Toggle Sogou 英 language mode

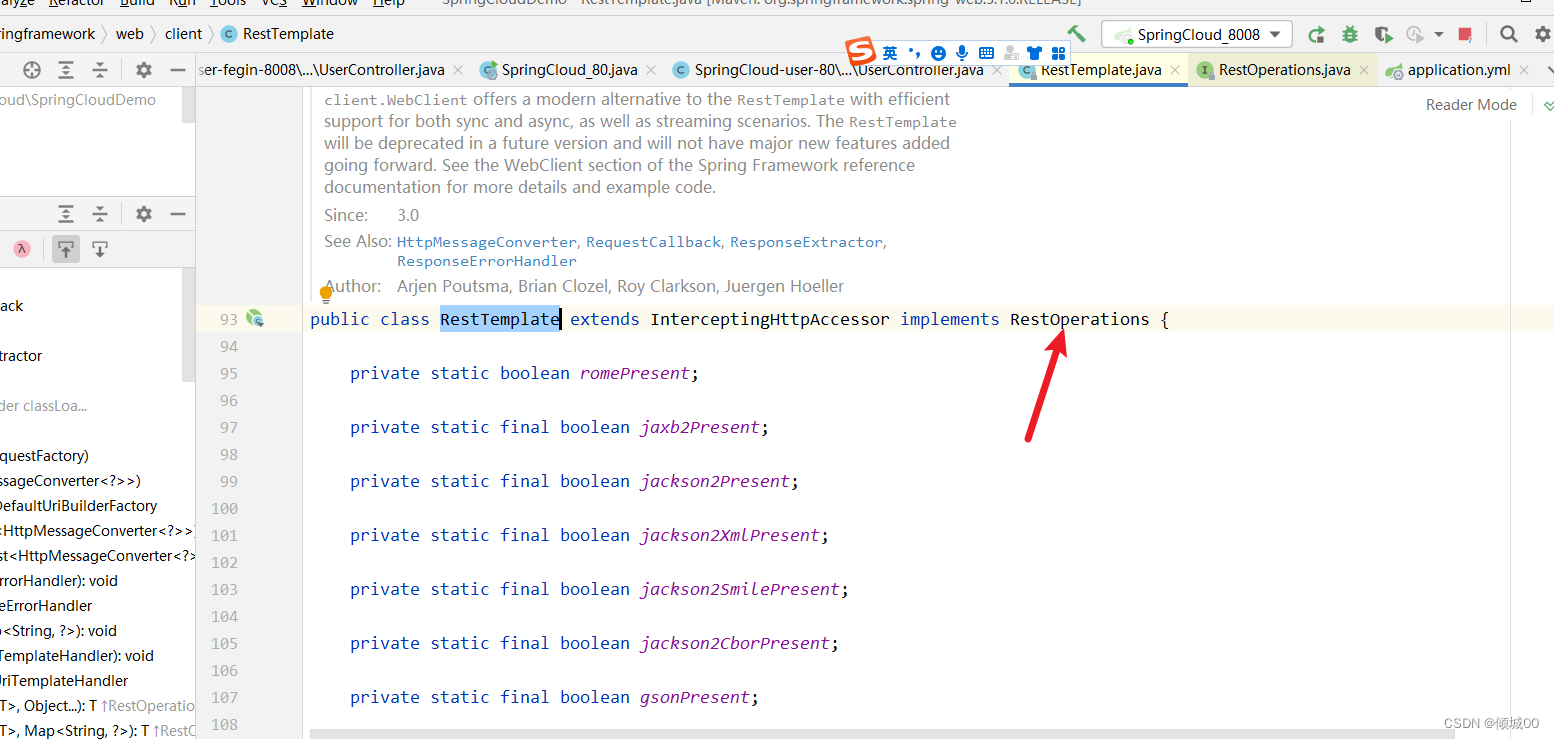pos(890,53)
